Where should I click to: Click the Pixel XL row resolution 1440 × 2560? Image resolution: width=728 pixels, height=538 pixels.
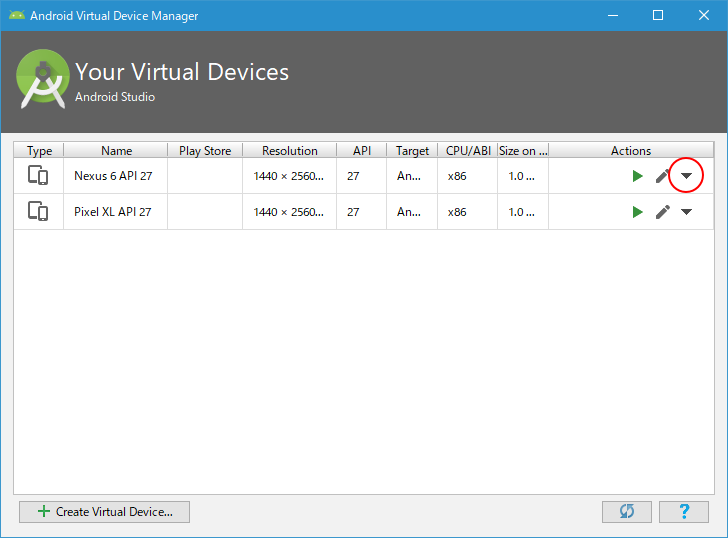point(289,212)
